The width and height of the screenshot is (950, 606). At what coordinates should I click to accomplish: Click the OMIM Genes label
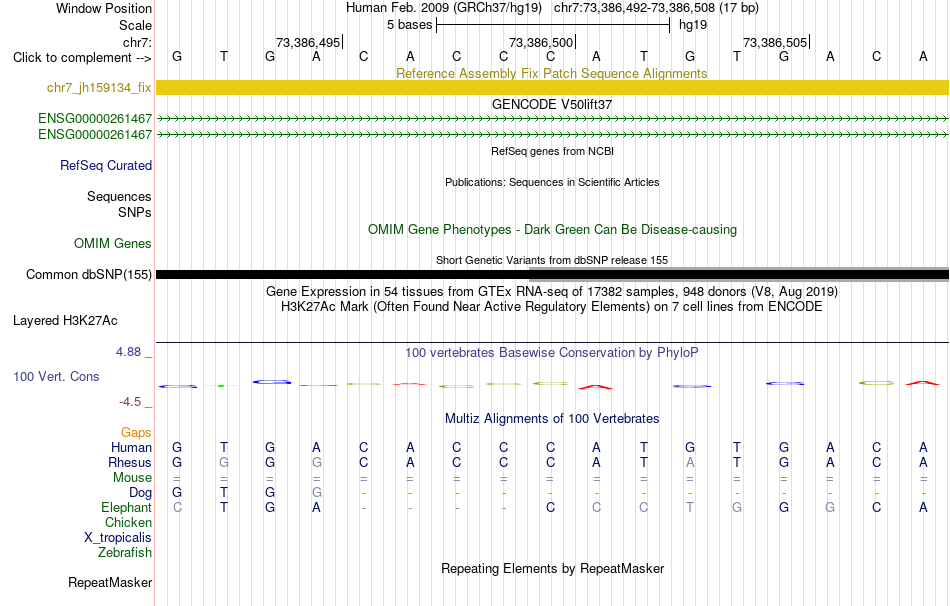coord(113,243)
